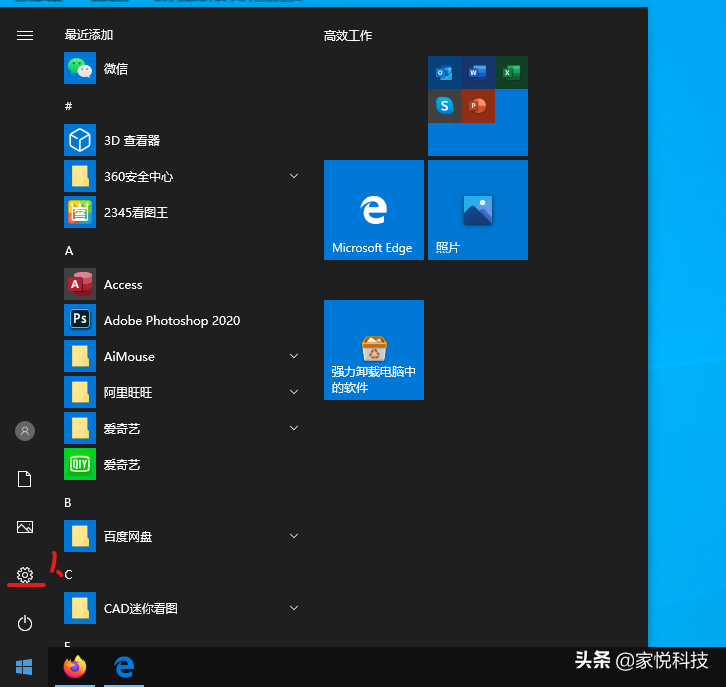The image size is (726, 687).
Task: Click the user account avatar
Action: click(25, 431)
